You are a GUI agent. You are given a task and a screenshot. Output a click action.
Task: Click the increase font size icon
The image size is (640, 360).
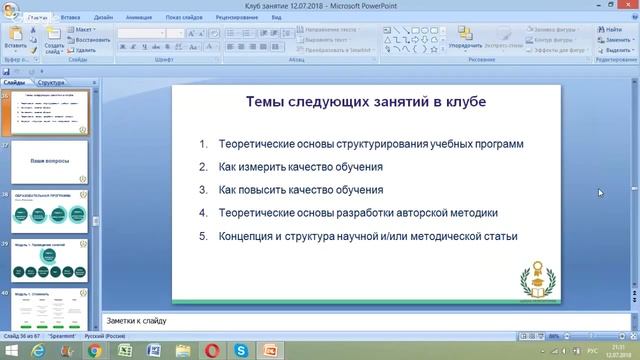pyautogui.click(x=191, y=34)
